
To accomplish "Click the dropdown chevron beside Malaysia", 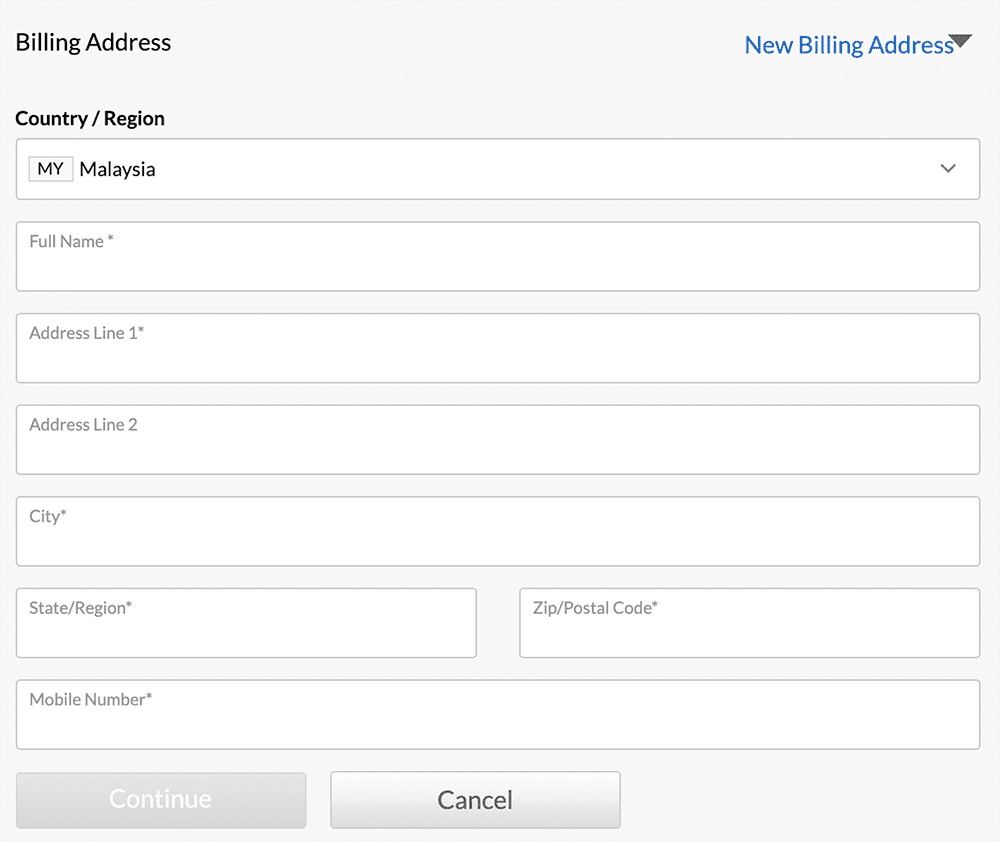I will tap(947, 168).
